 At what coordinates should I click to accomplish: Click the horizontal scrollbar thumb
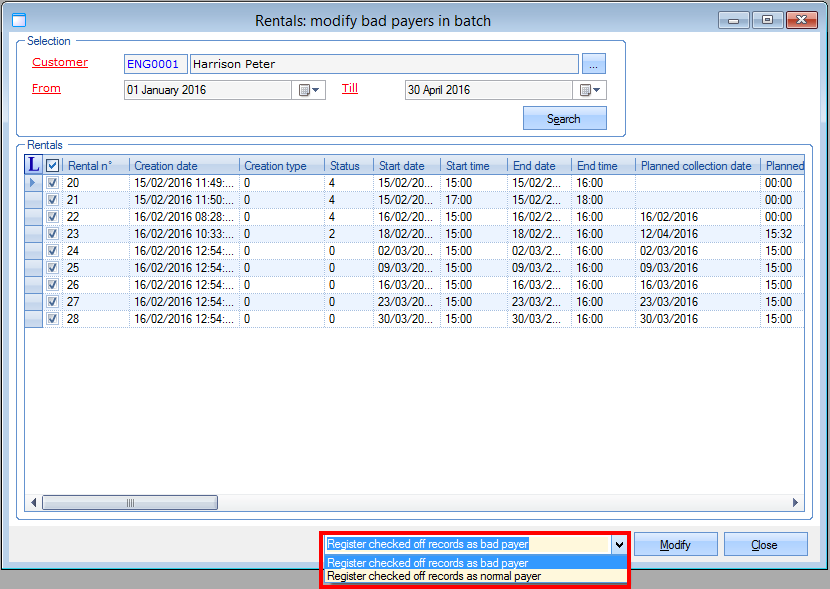coord(129,503)
